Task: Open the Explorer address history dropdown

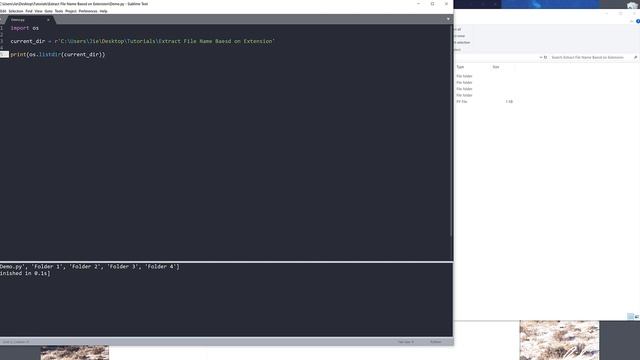Action: pyautogui.click(x=541, y=58)
